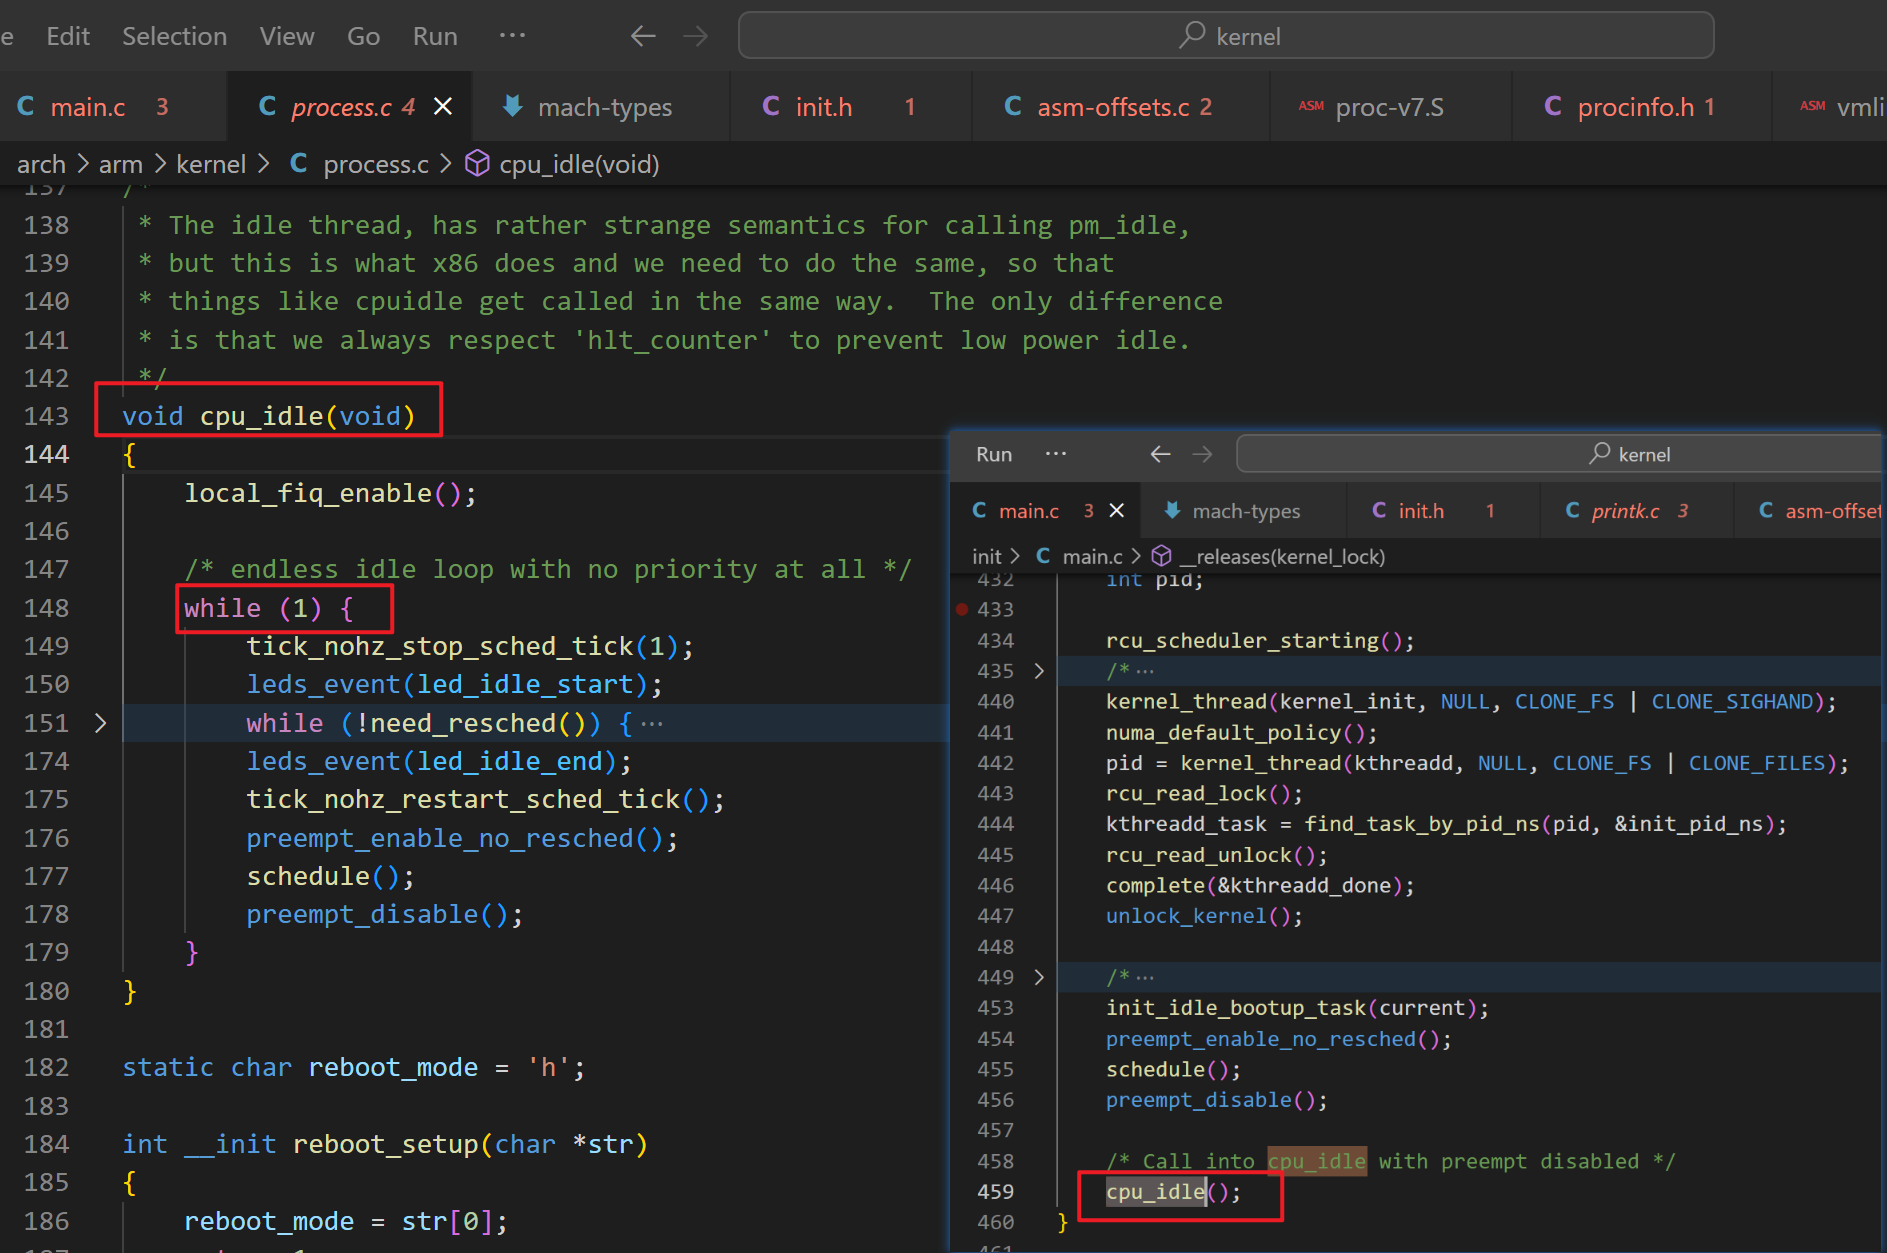Click the __releases(kernel_lock) breadcrumb symbol

click(1282, 556)
